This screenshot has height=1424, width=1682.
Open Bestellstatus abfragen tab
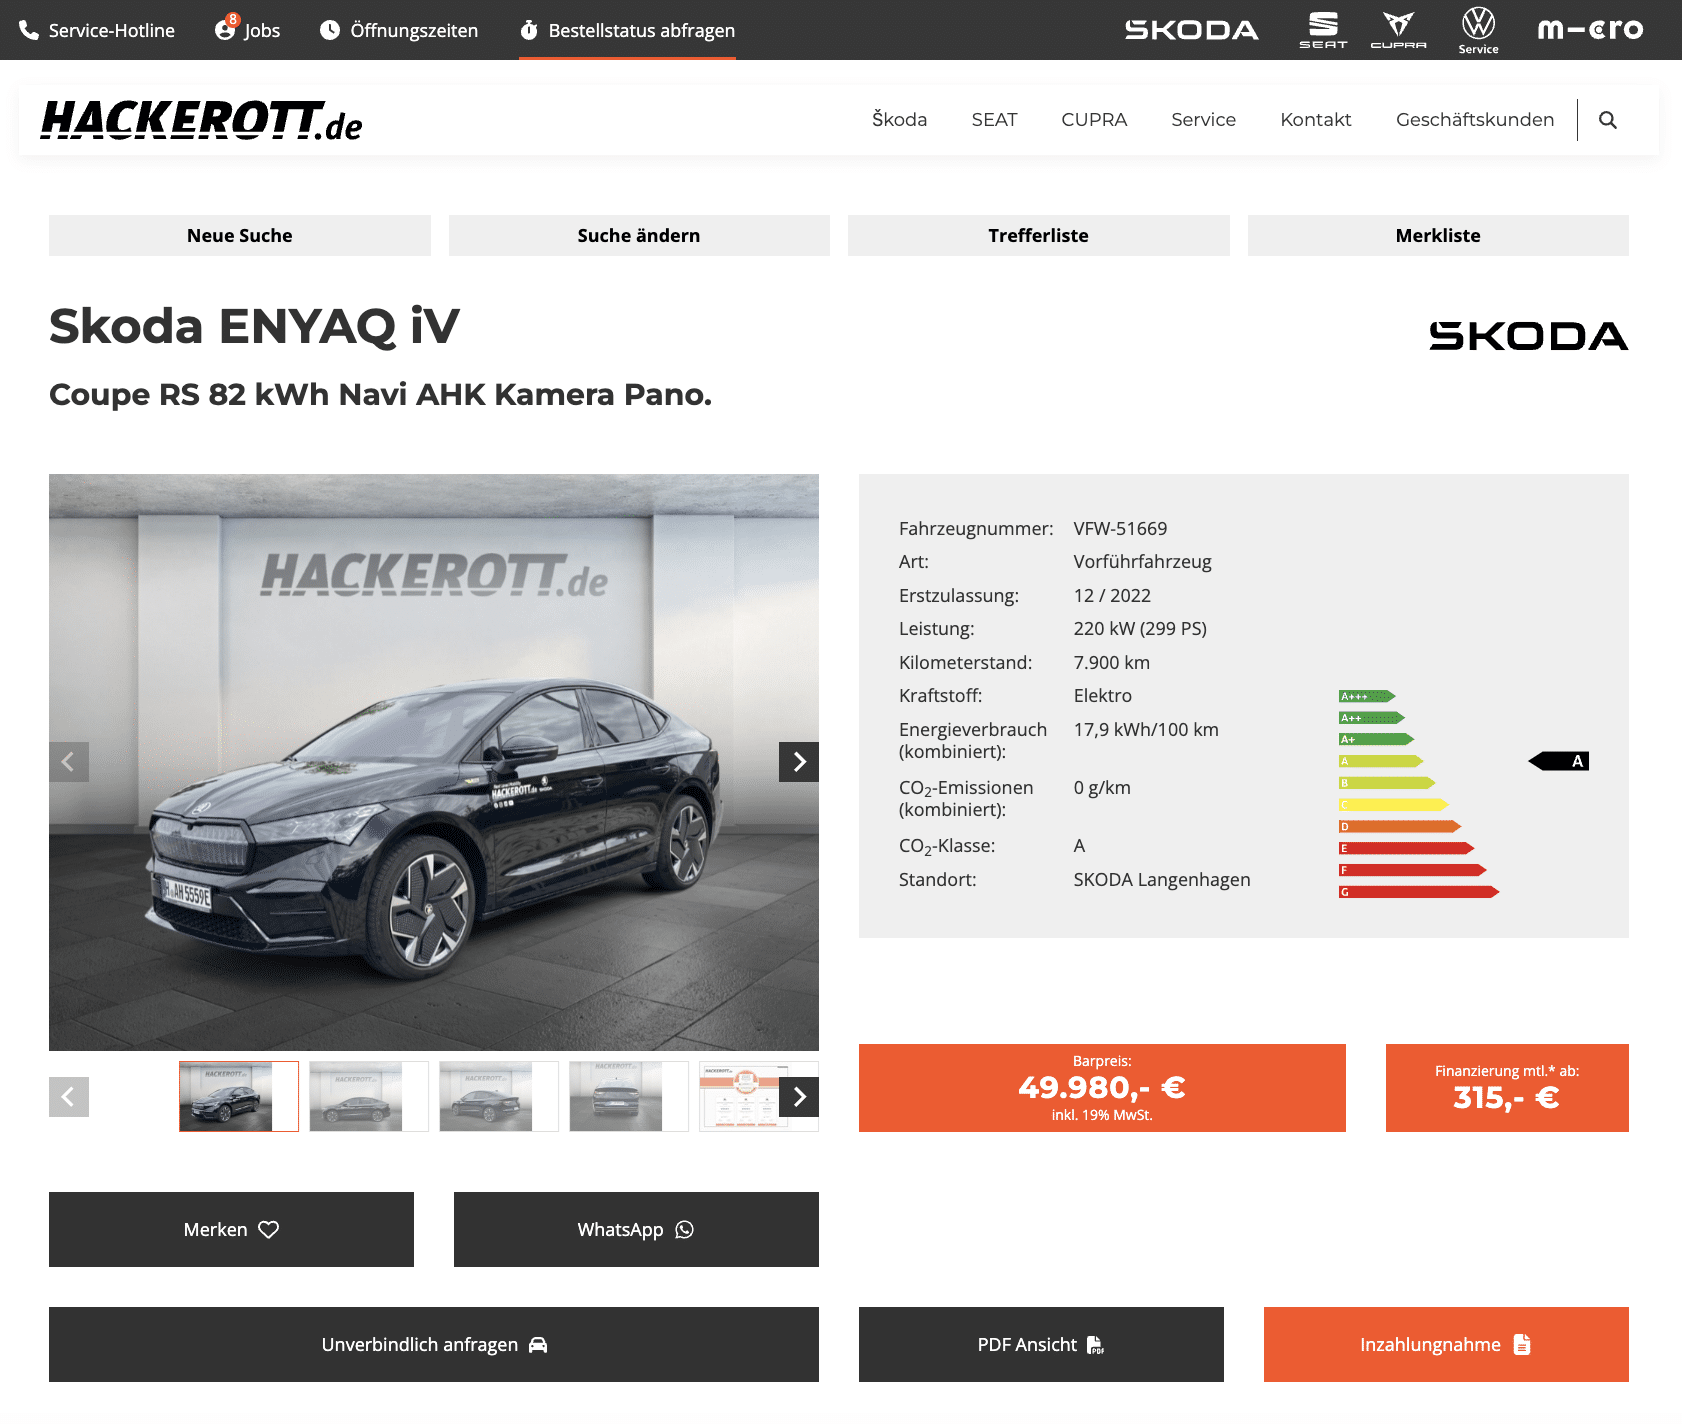pyautogui.click(x=627, y=30)
